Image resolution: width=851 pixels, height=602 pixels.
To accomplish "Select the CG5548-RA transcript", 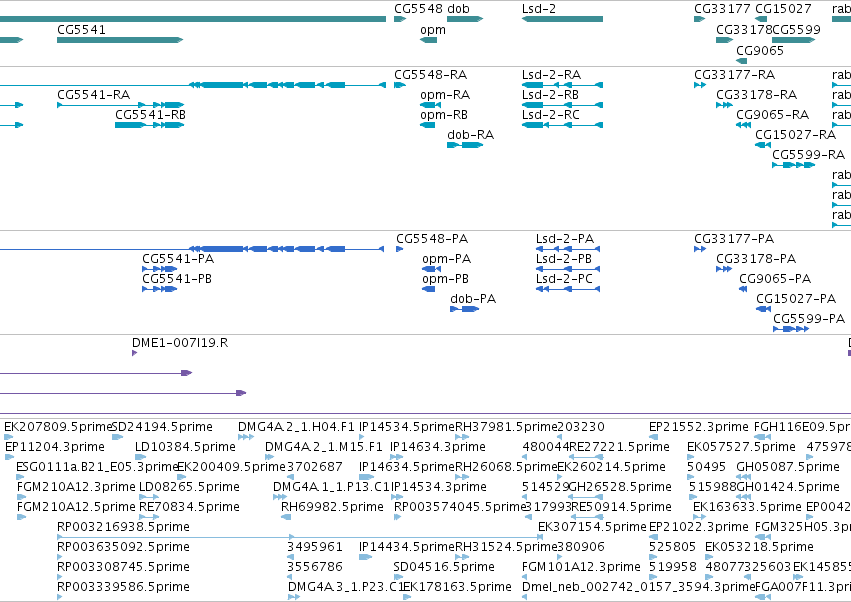I will [x=400, y=85].
